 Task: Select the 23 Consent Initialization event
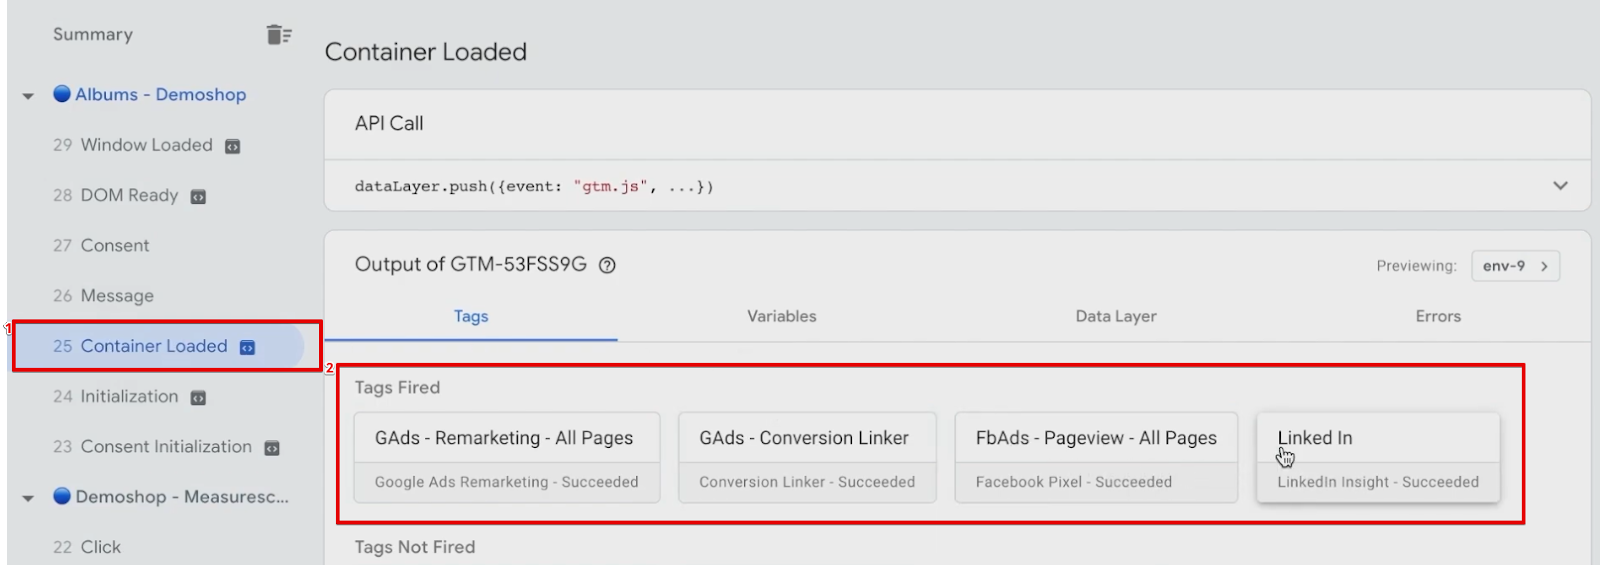point(166,447)
